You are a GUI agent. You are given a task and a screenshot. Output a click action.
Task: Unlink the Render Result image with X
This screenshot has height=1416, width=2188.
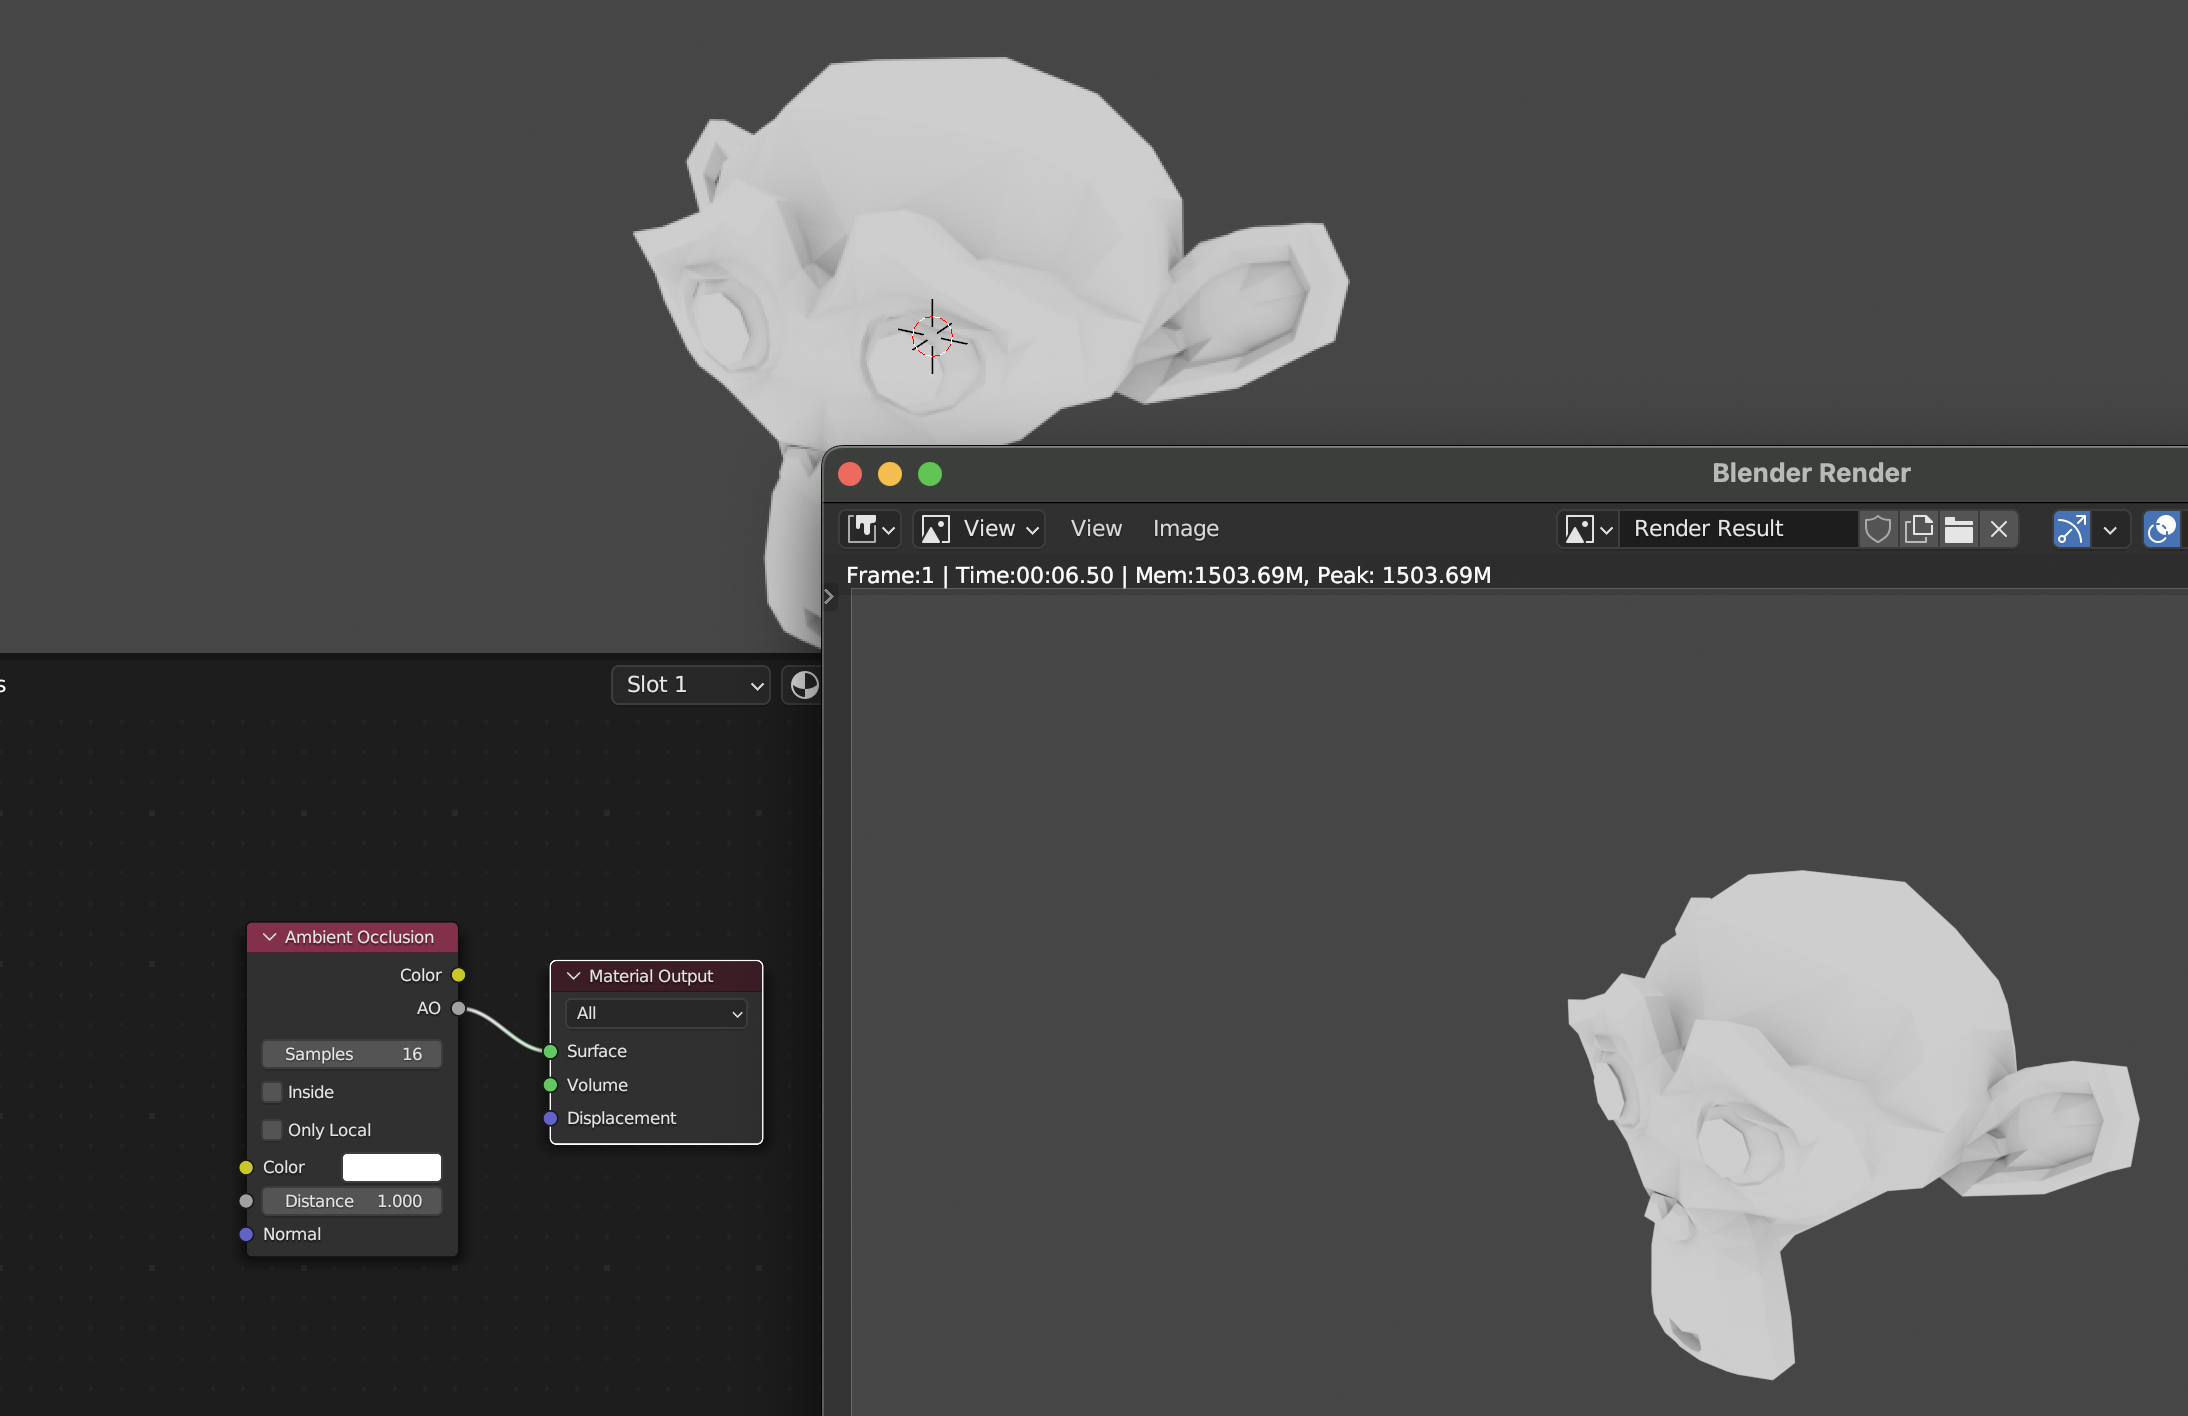click(x=1999, y=529)
